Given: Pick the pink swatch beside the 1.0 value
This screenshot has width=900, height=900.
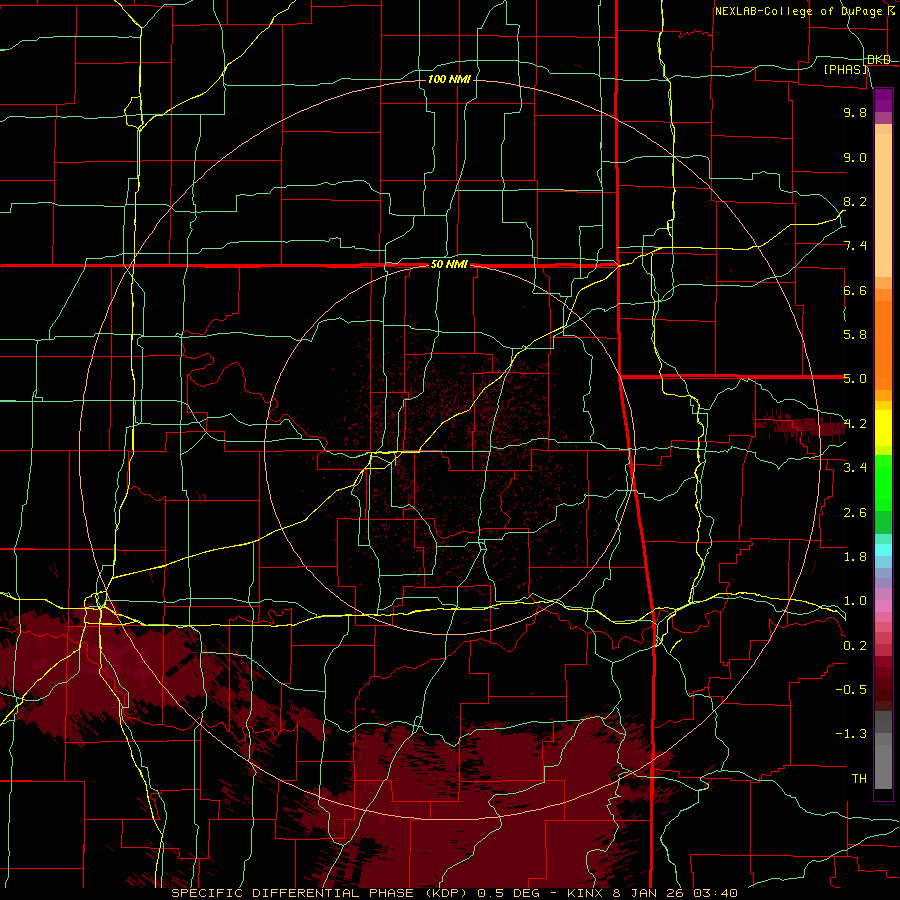Looking at the screenshot, I should (883, 606).
